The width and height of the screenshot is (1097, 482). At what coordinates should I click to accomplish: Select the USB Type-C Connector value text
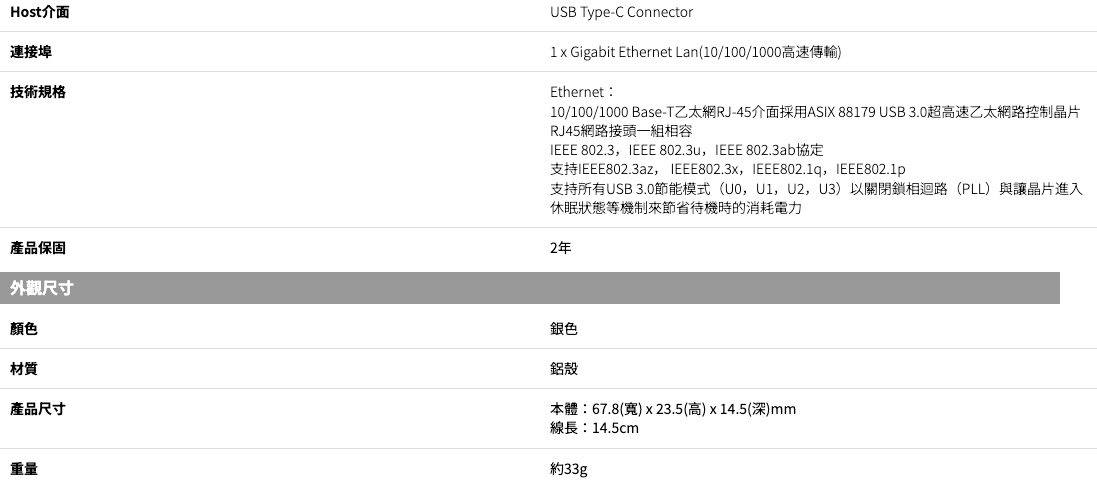[x=621, y=12]
